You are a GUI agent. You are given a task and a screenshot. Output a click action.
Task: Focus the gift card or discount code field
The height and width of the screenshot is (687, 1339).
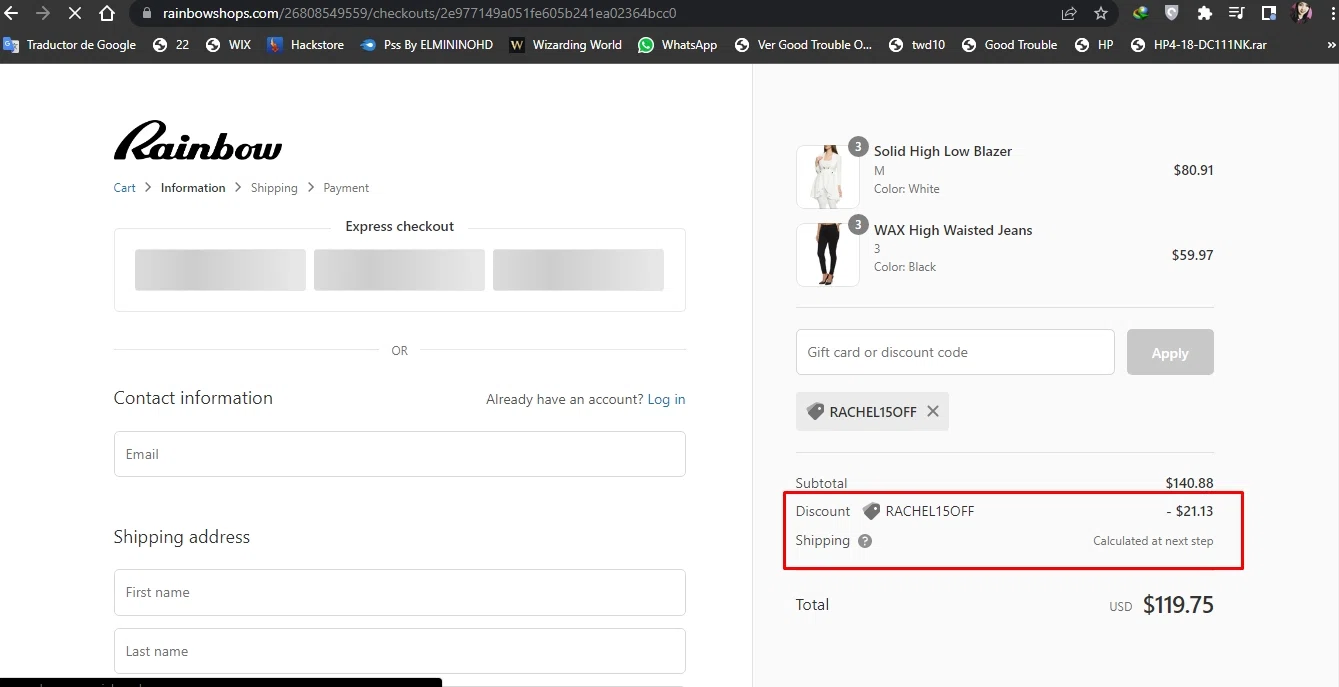pos(955,352)
